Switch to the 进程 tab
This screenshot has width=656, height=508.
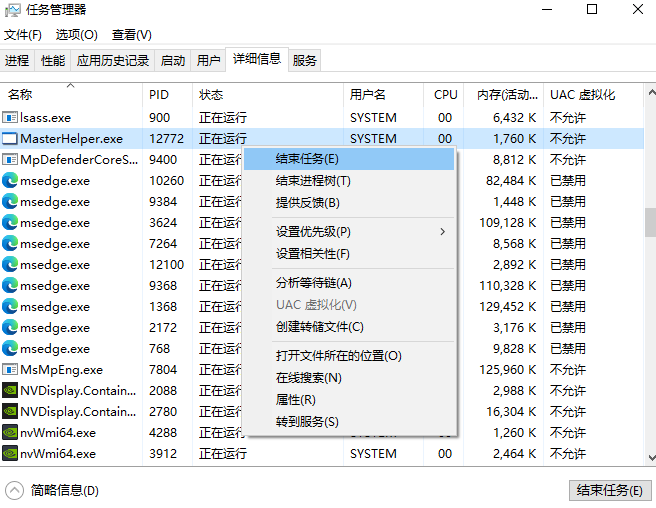[17, 61]
